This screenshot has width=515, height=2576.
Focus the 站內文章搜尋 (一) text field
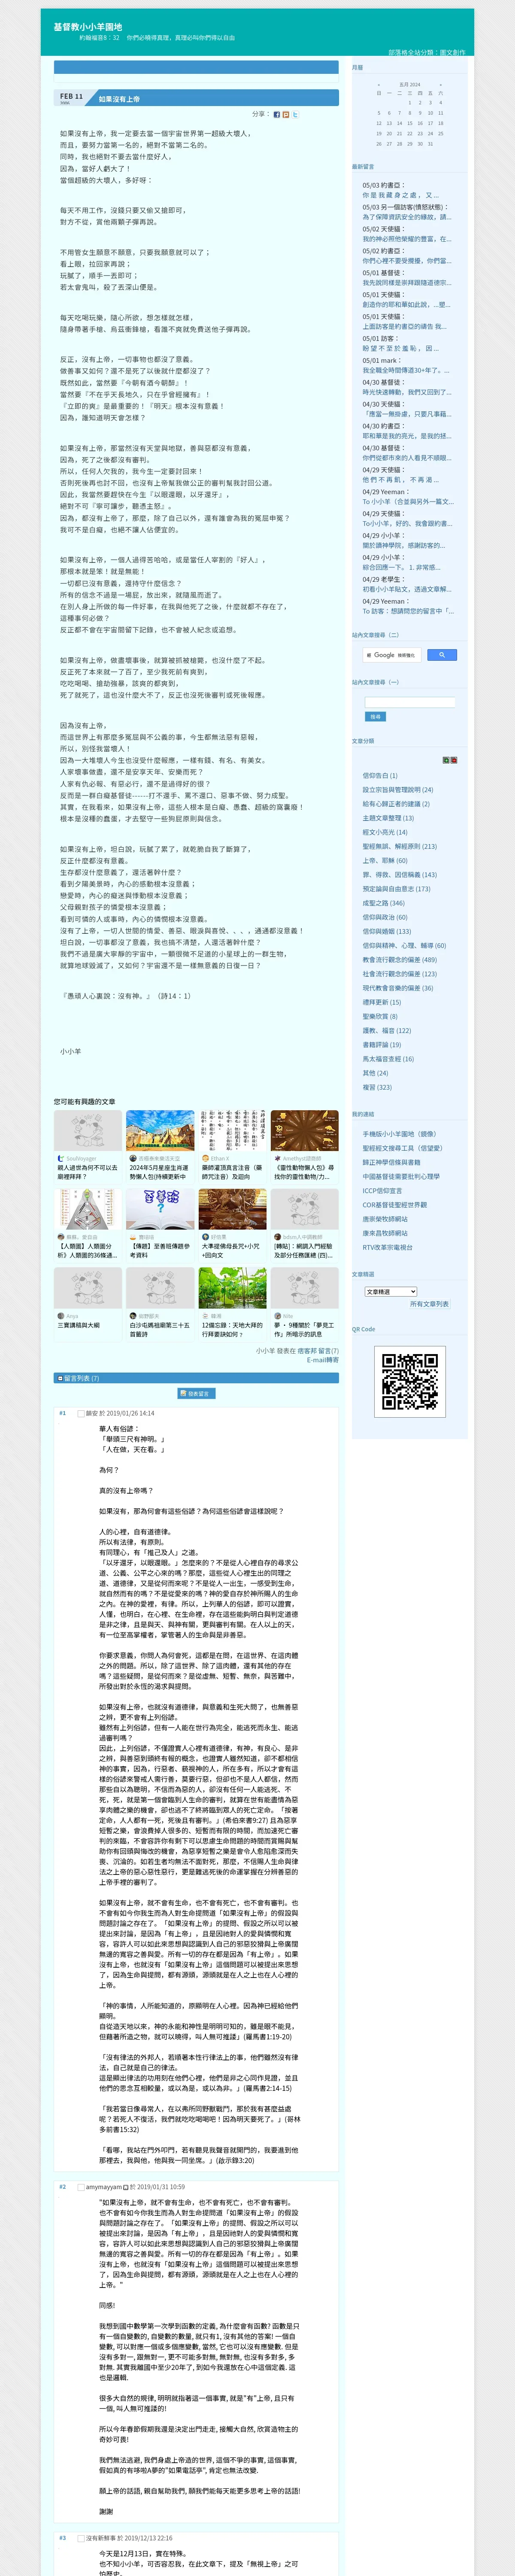410,703
